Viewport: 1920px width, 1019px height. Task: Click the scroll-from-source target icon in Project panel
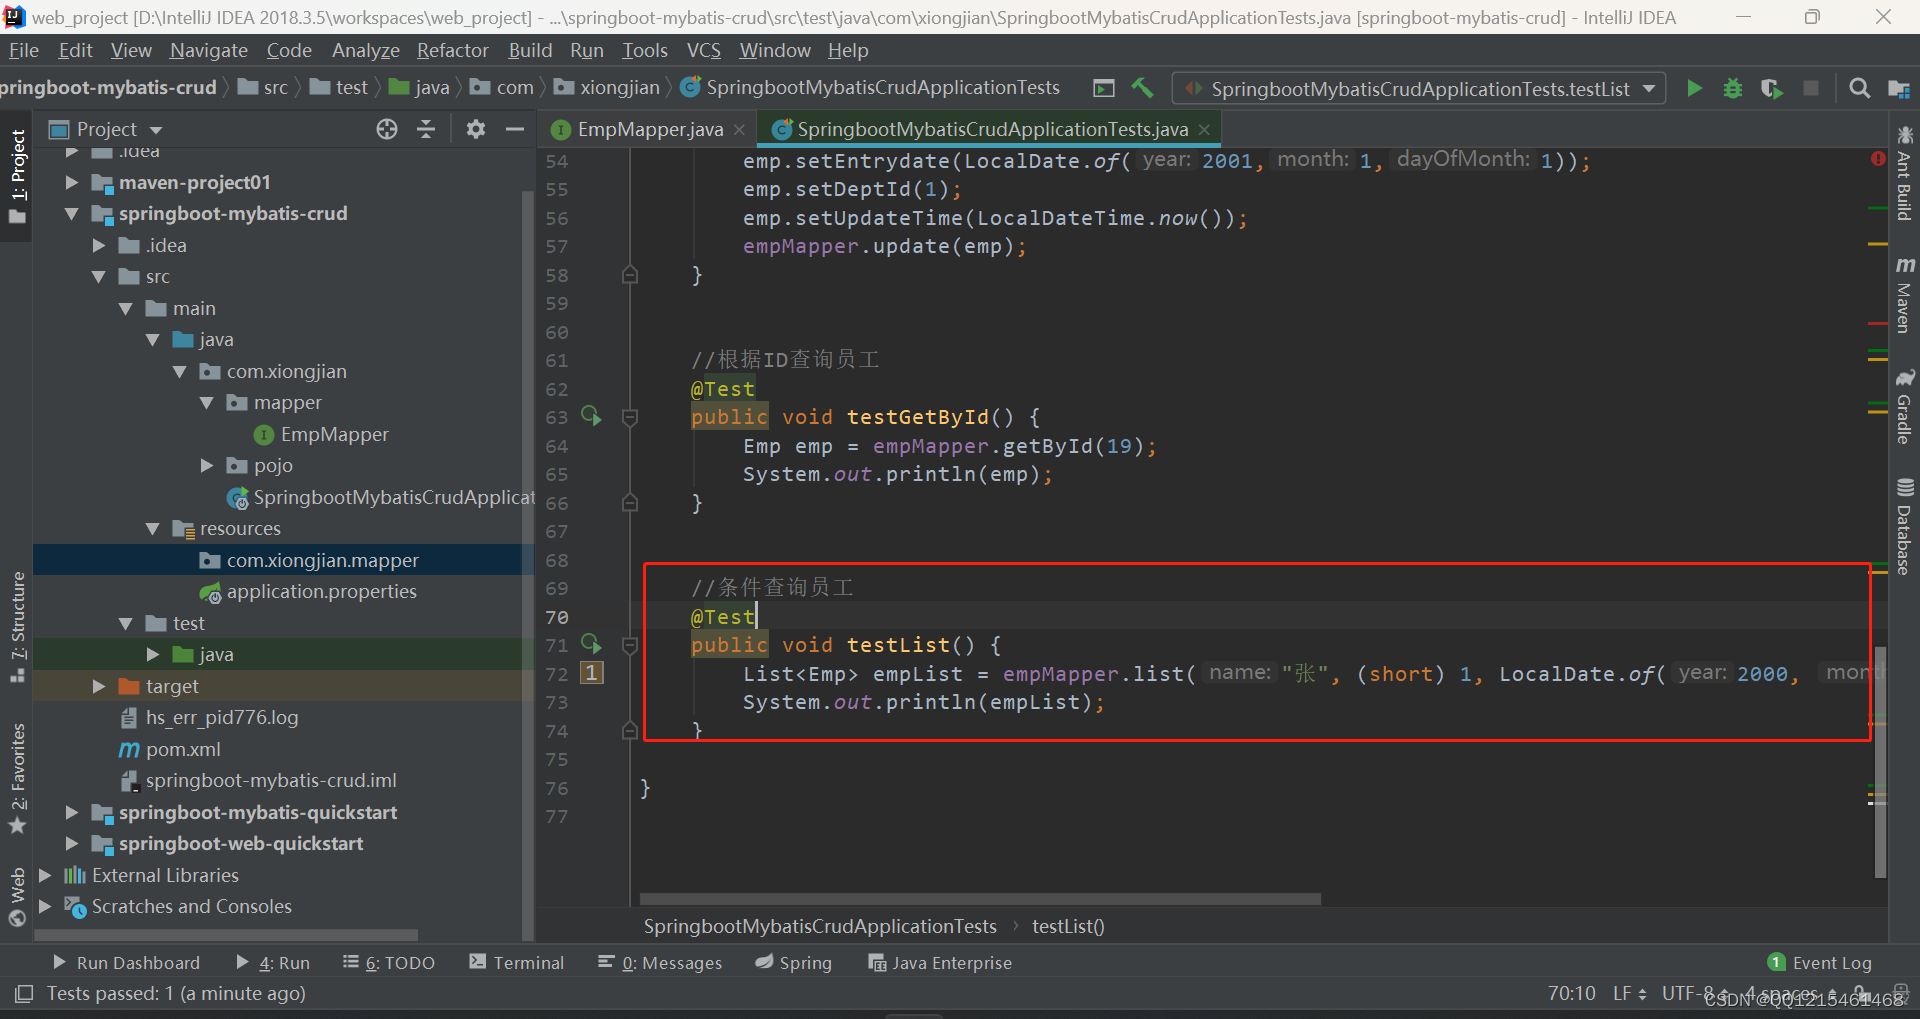pos(387,129)
